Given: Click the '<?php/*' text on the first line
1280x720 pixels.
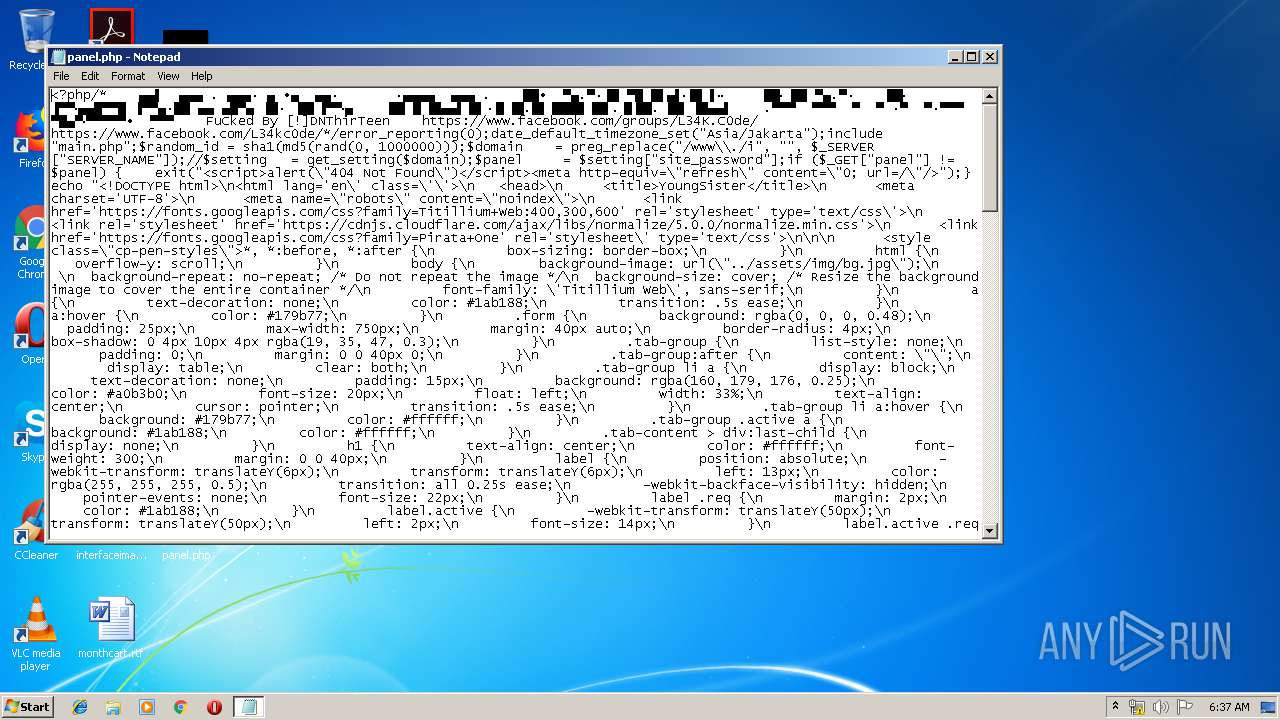Looking at the screenshot, I should pyautogui.click(x=78, y=95).
